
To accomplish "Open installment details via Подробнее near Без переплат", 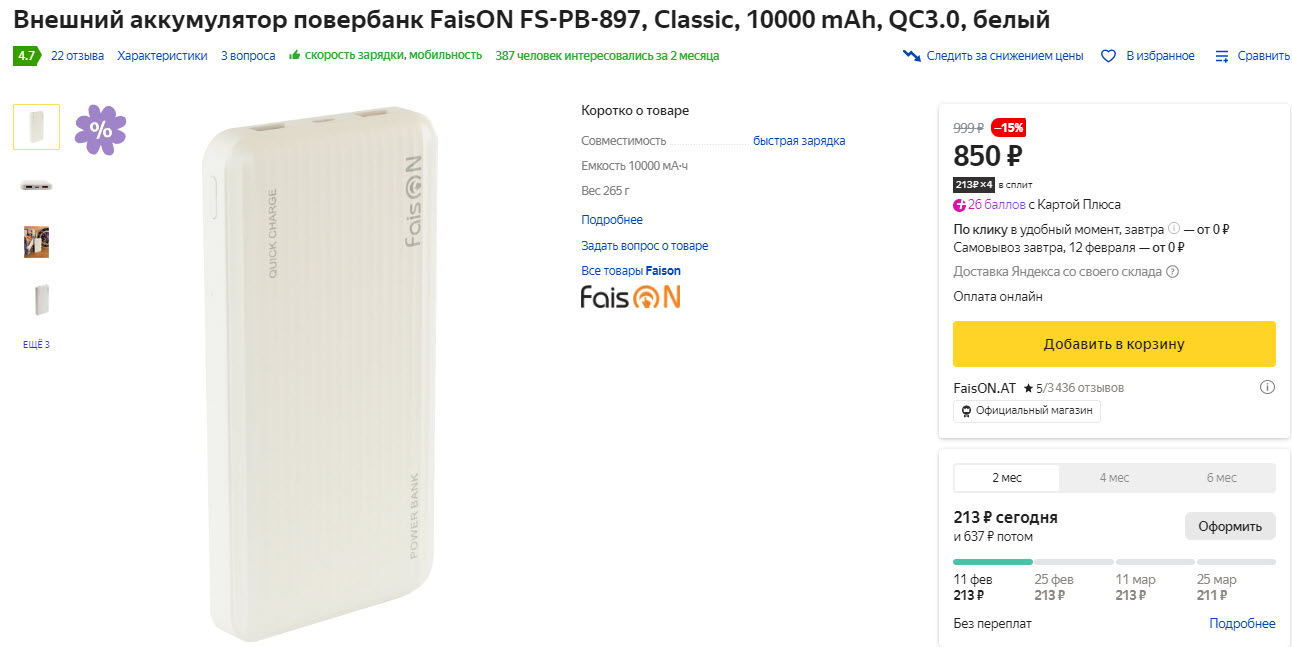I will [x=1242, y=624].
